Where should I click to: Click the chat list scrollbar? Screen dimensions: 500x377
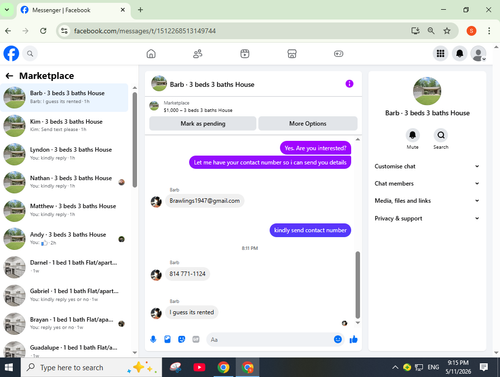(x=135, y=140)
